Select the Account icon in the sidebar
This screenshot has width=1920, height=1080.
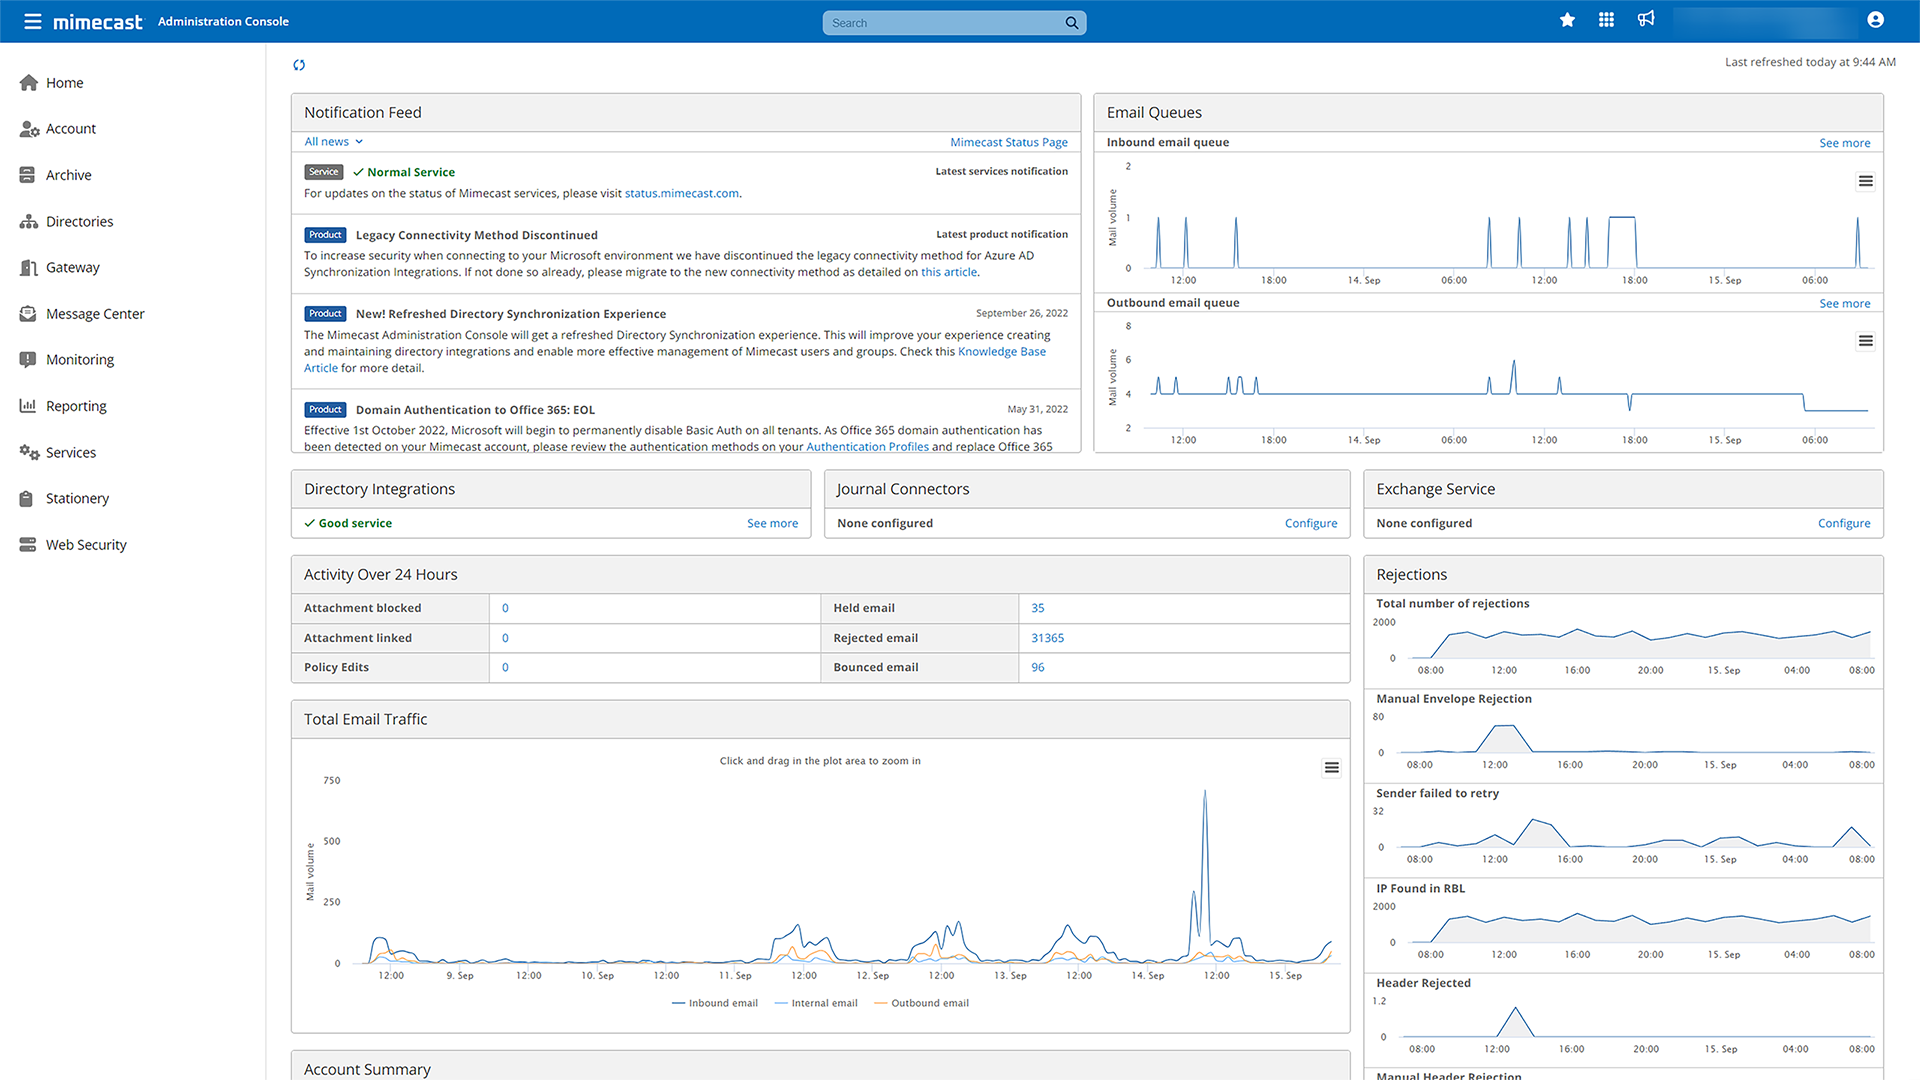tap(29, 128)
